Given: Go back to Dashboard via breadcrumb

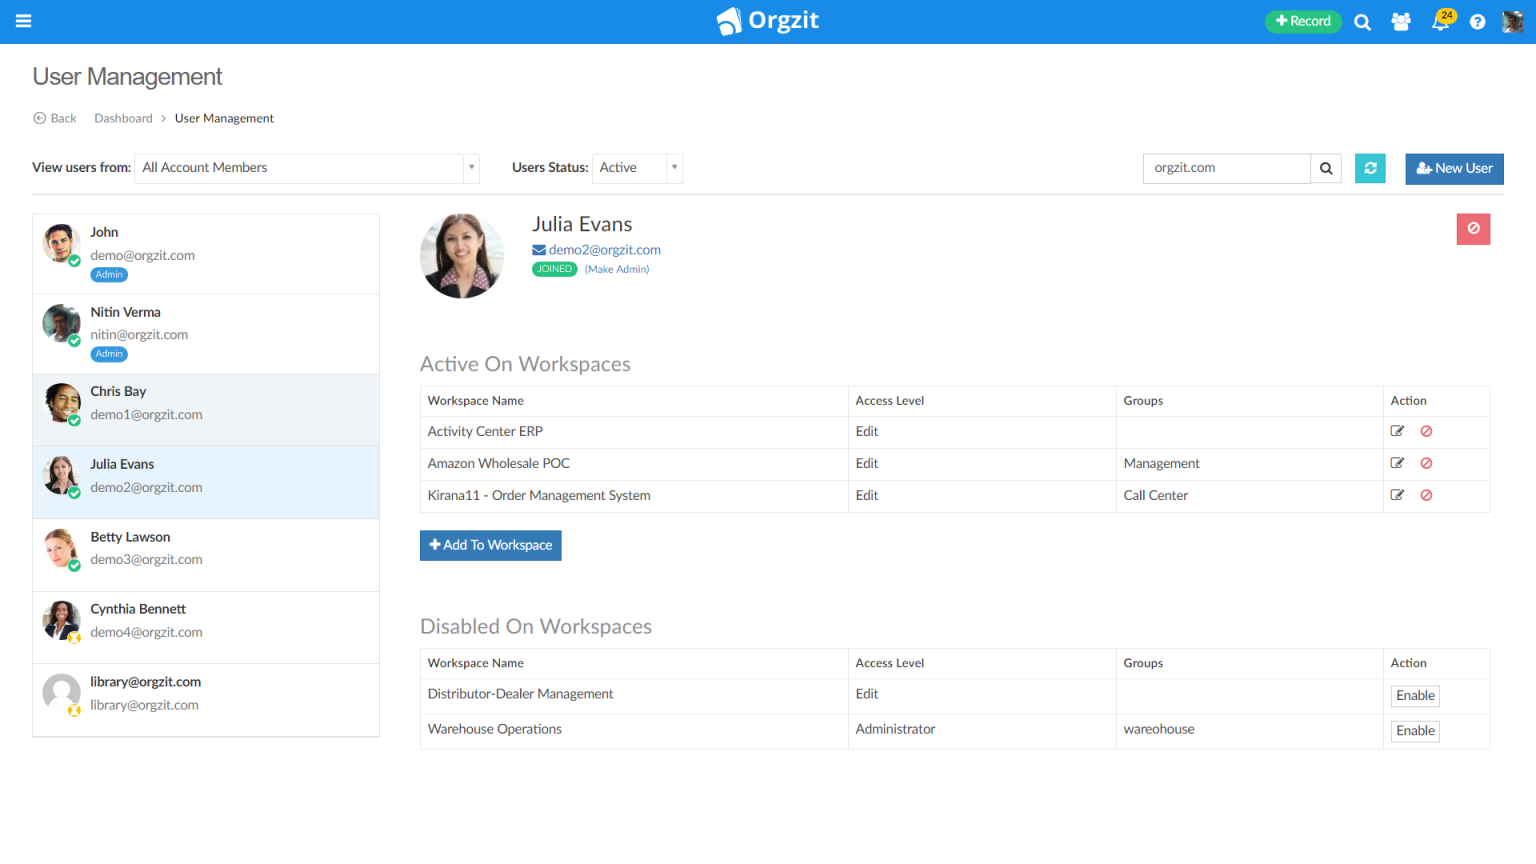Looking at the screenshot, I should (x=123, y=118).
